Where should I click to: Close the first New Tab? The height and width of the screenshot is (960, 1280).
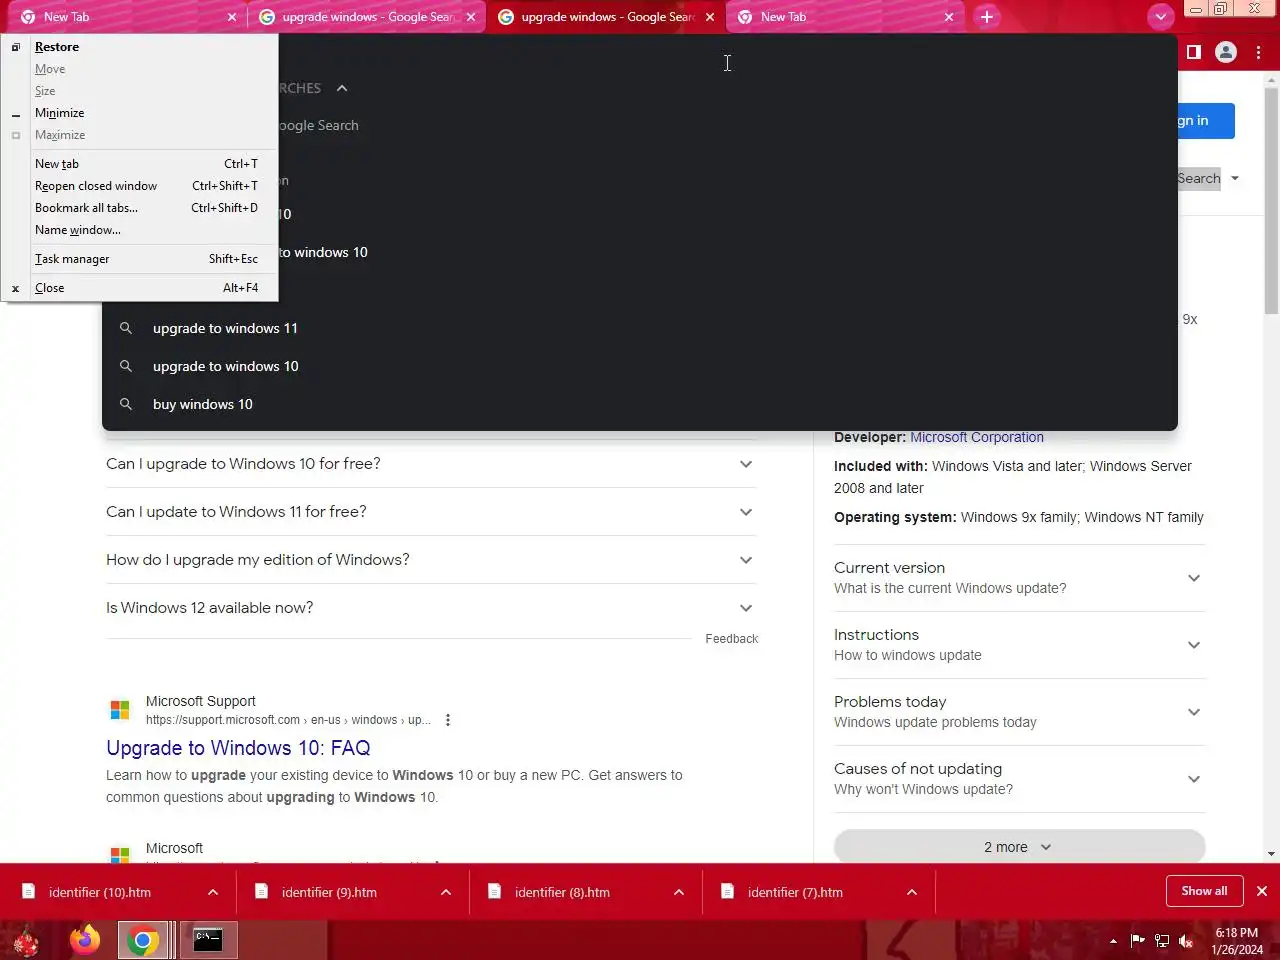pos(232,17)
